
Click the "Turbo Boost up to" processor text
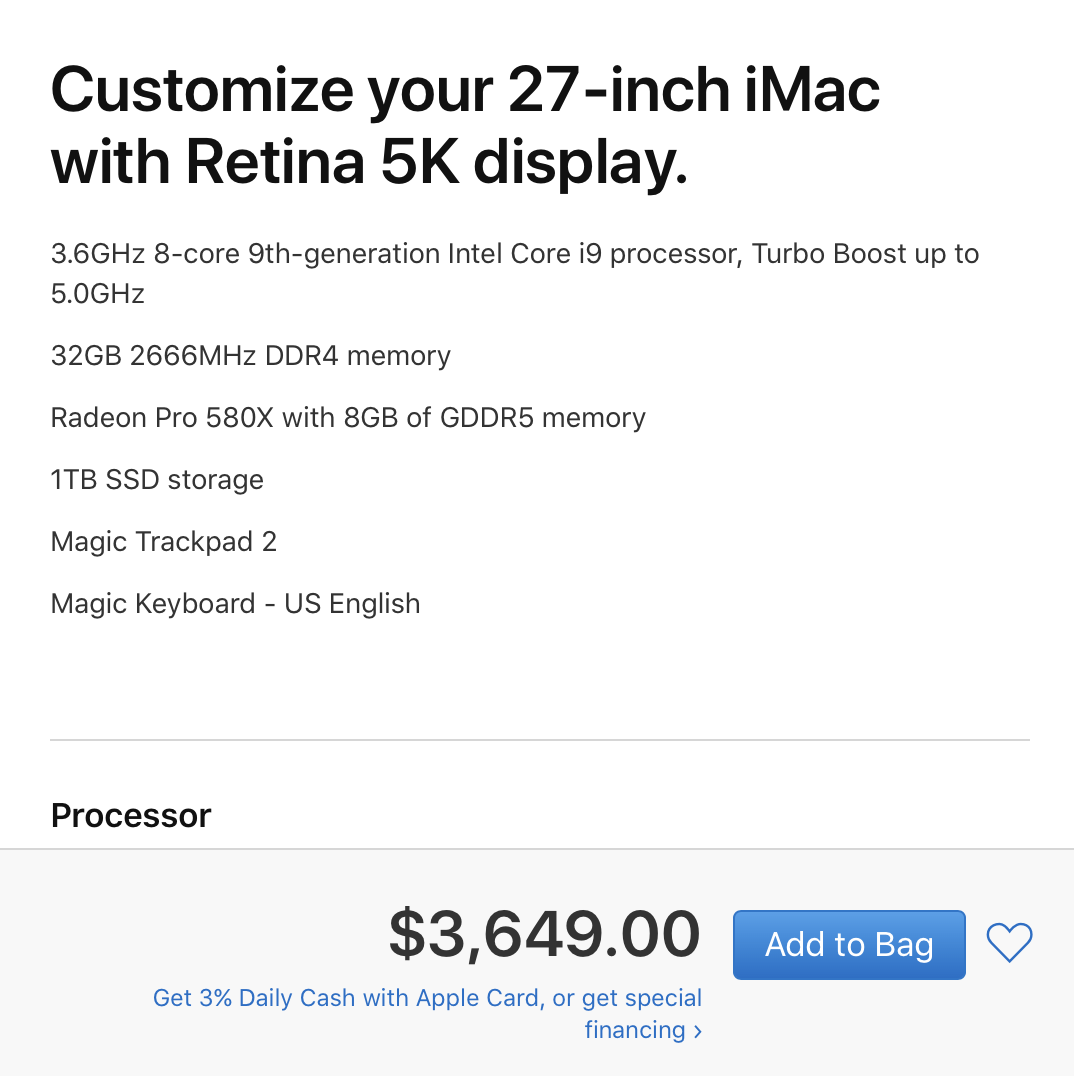865,254
